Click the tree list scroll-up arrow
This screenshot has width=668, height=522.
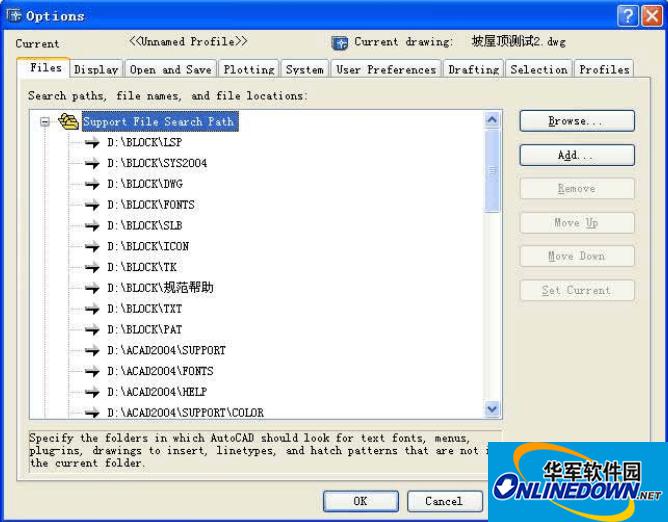pyautogui.click(x=492, y=120)
